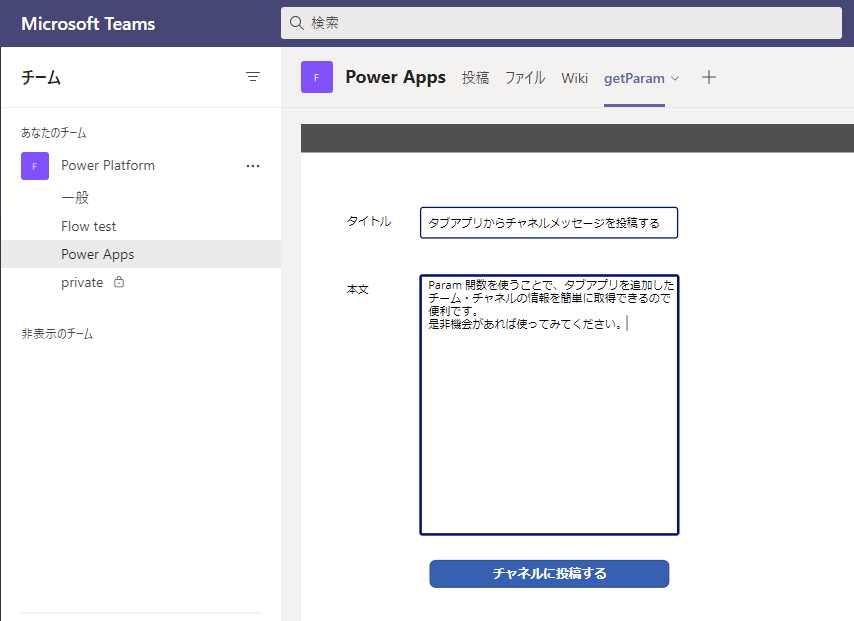The image size is (854, 621).
Task: Click the 本文 label
Action: click(x=357, y=289)
